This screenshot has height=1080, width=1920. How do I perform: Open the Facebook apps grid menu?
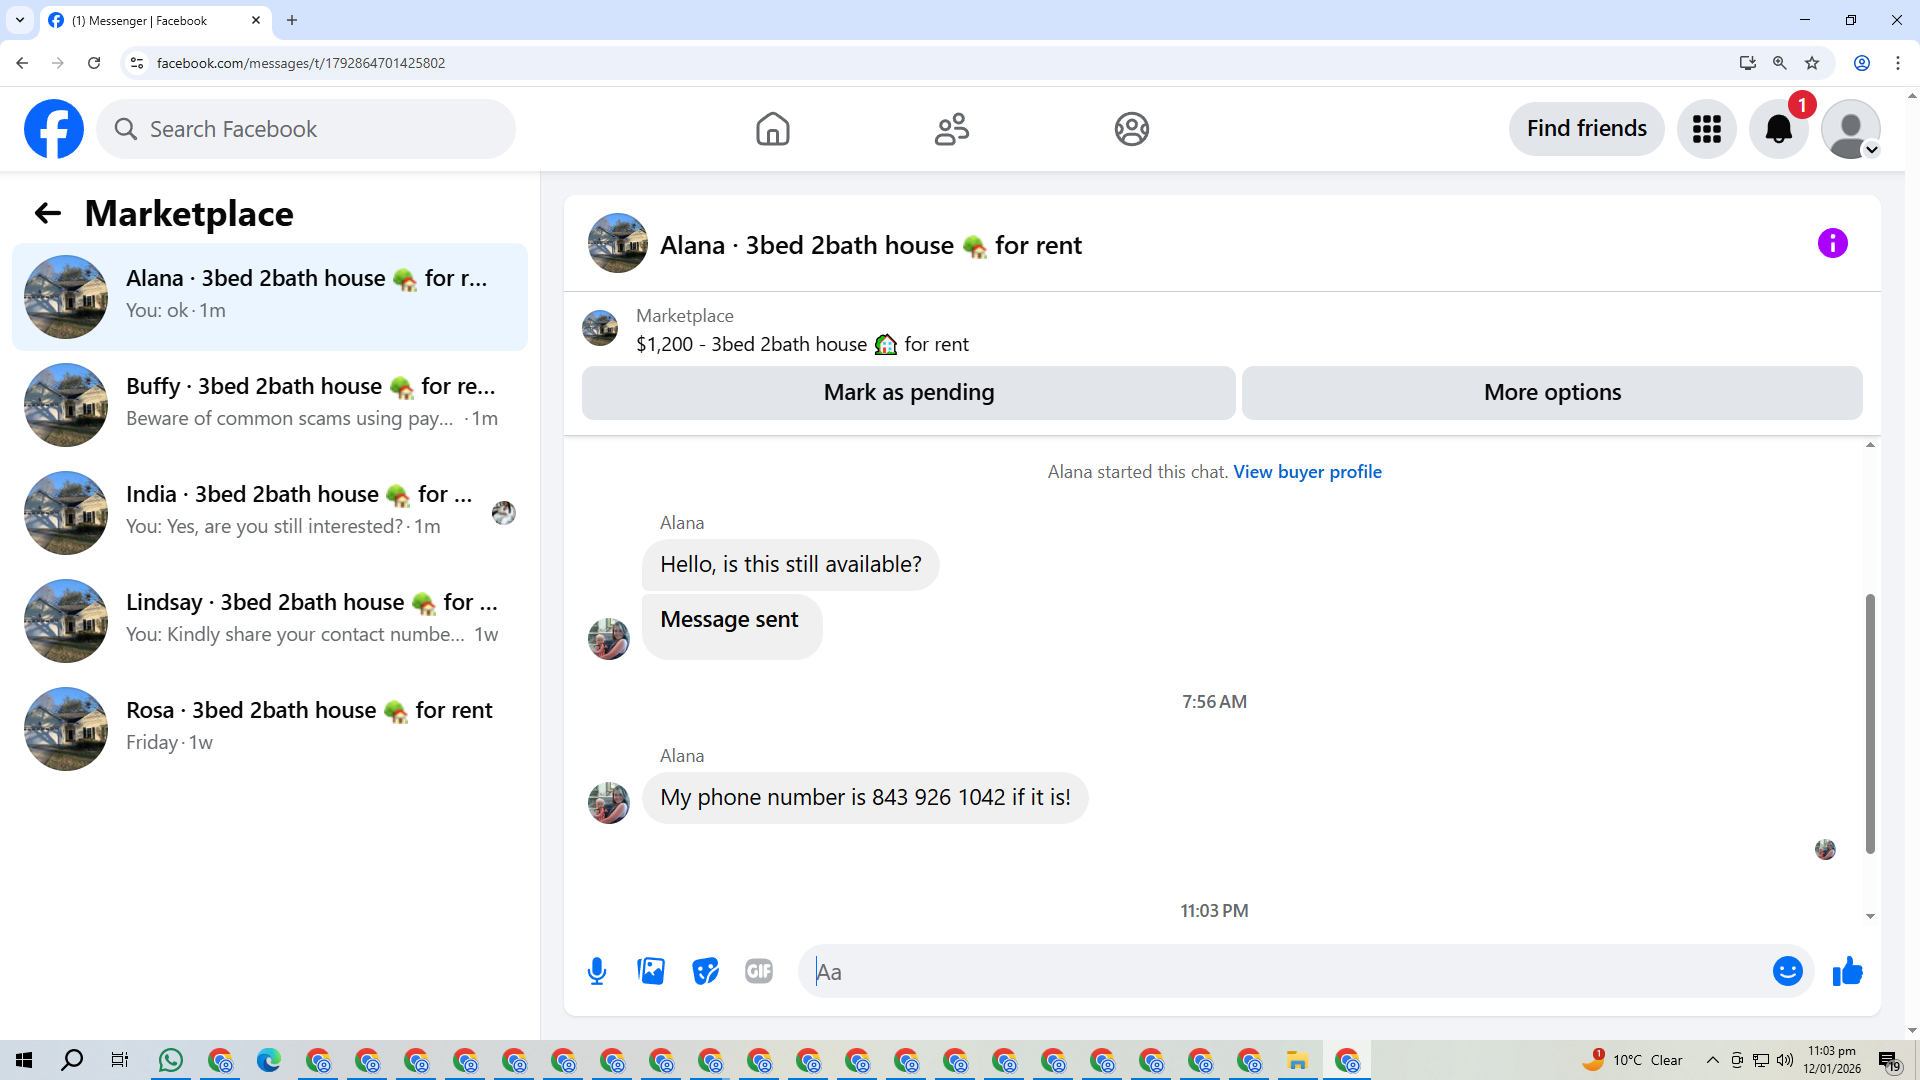(1706, 129)
